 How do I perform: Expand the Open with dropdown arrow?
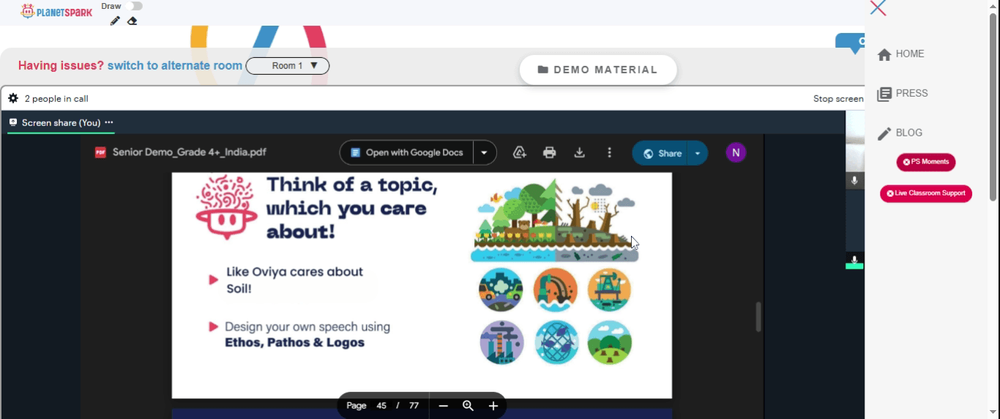(484, 152)
